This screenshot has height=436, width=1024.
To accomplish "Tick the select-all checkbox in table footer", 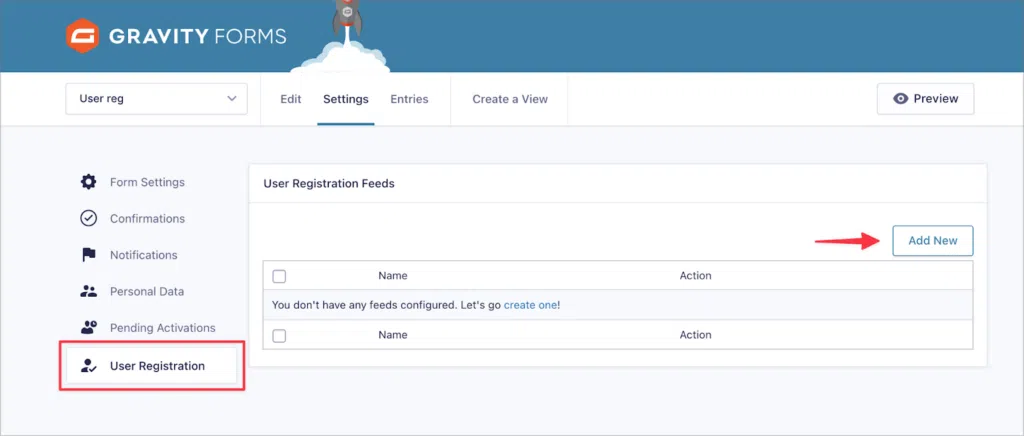I will [280, 335].
